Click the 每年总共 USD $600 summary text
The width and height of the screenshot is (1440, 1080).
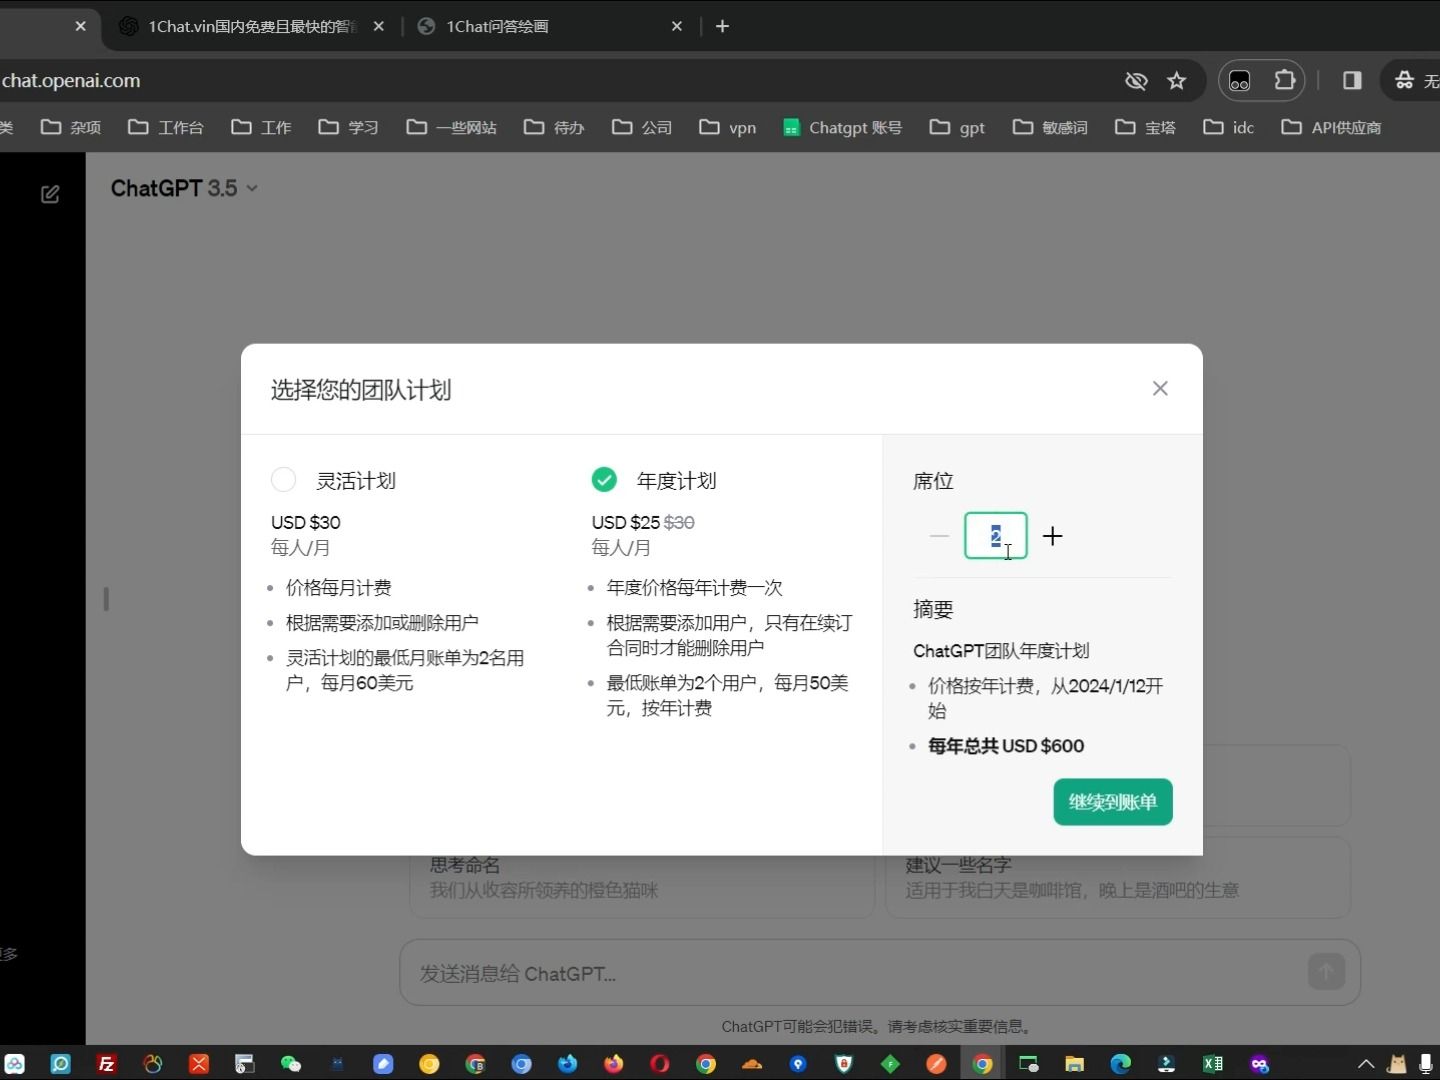1006,746
